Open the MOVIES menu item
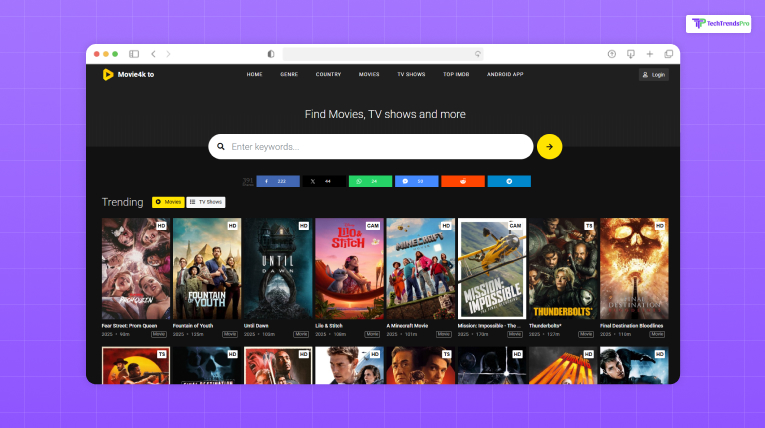 pos(369,74)
